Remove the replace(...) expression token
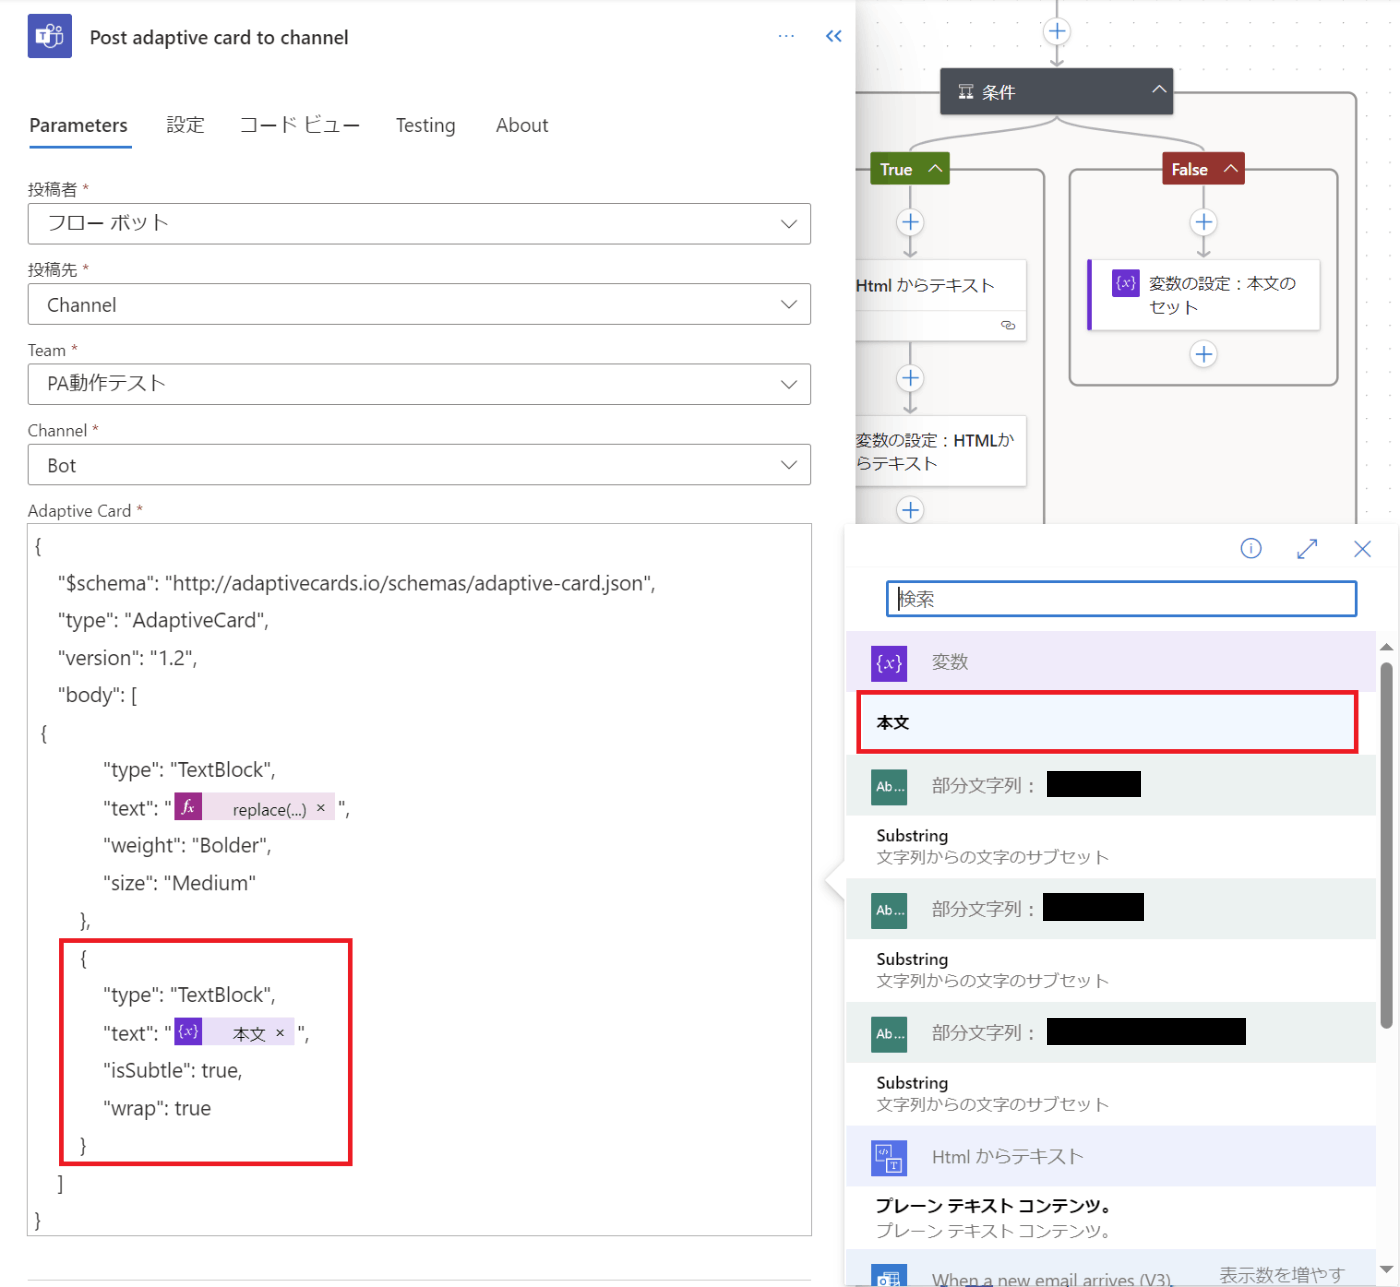The image size is (1400, 1287). 321,808
